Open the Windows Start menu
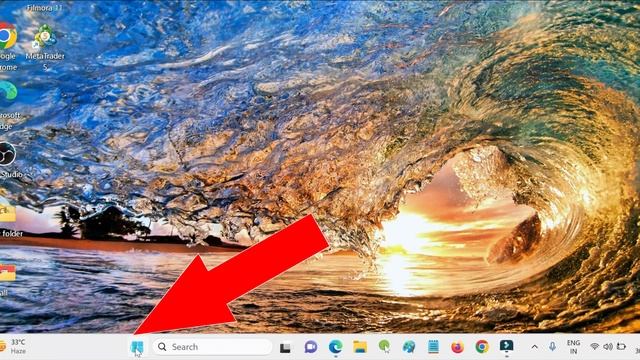Image resolution: width=640 pixels, height=360 pixels. 137,347
